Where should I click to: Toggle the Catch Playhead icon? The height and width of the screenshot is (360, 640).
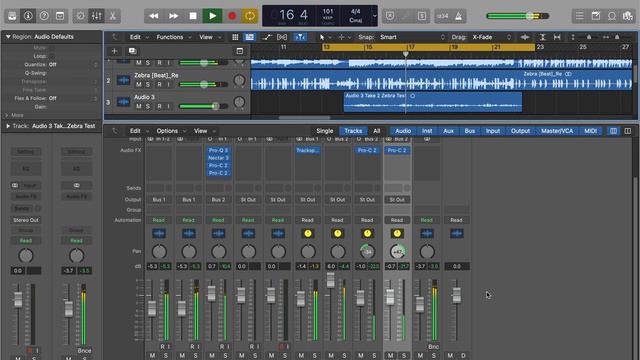pyautogui.click(x=300, y=37)
